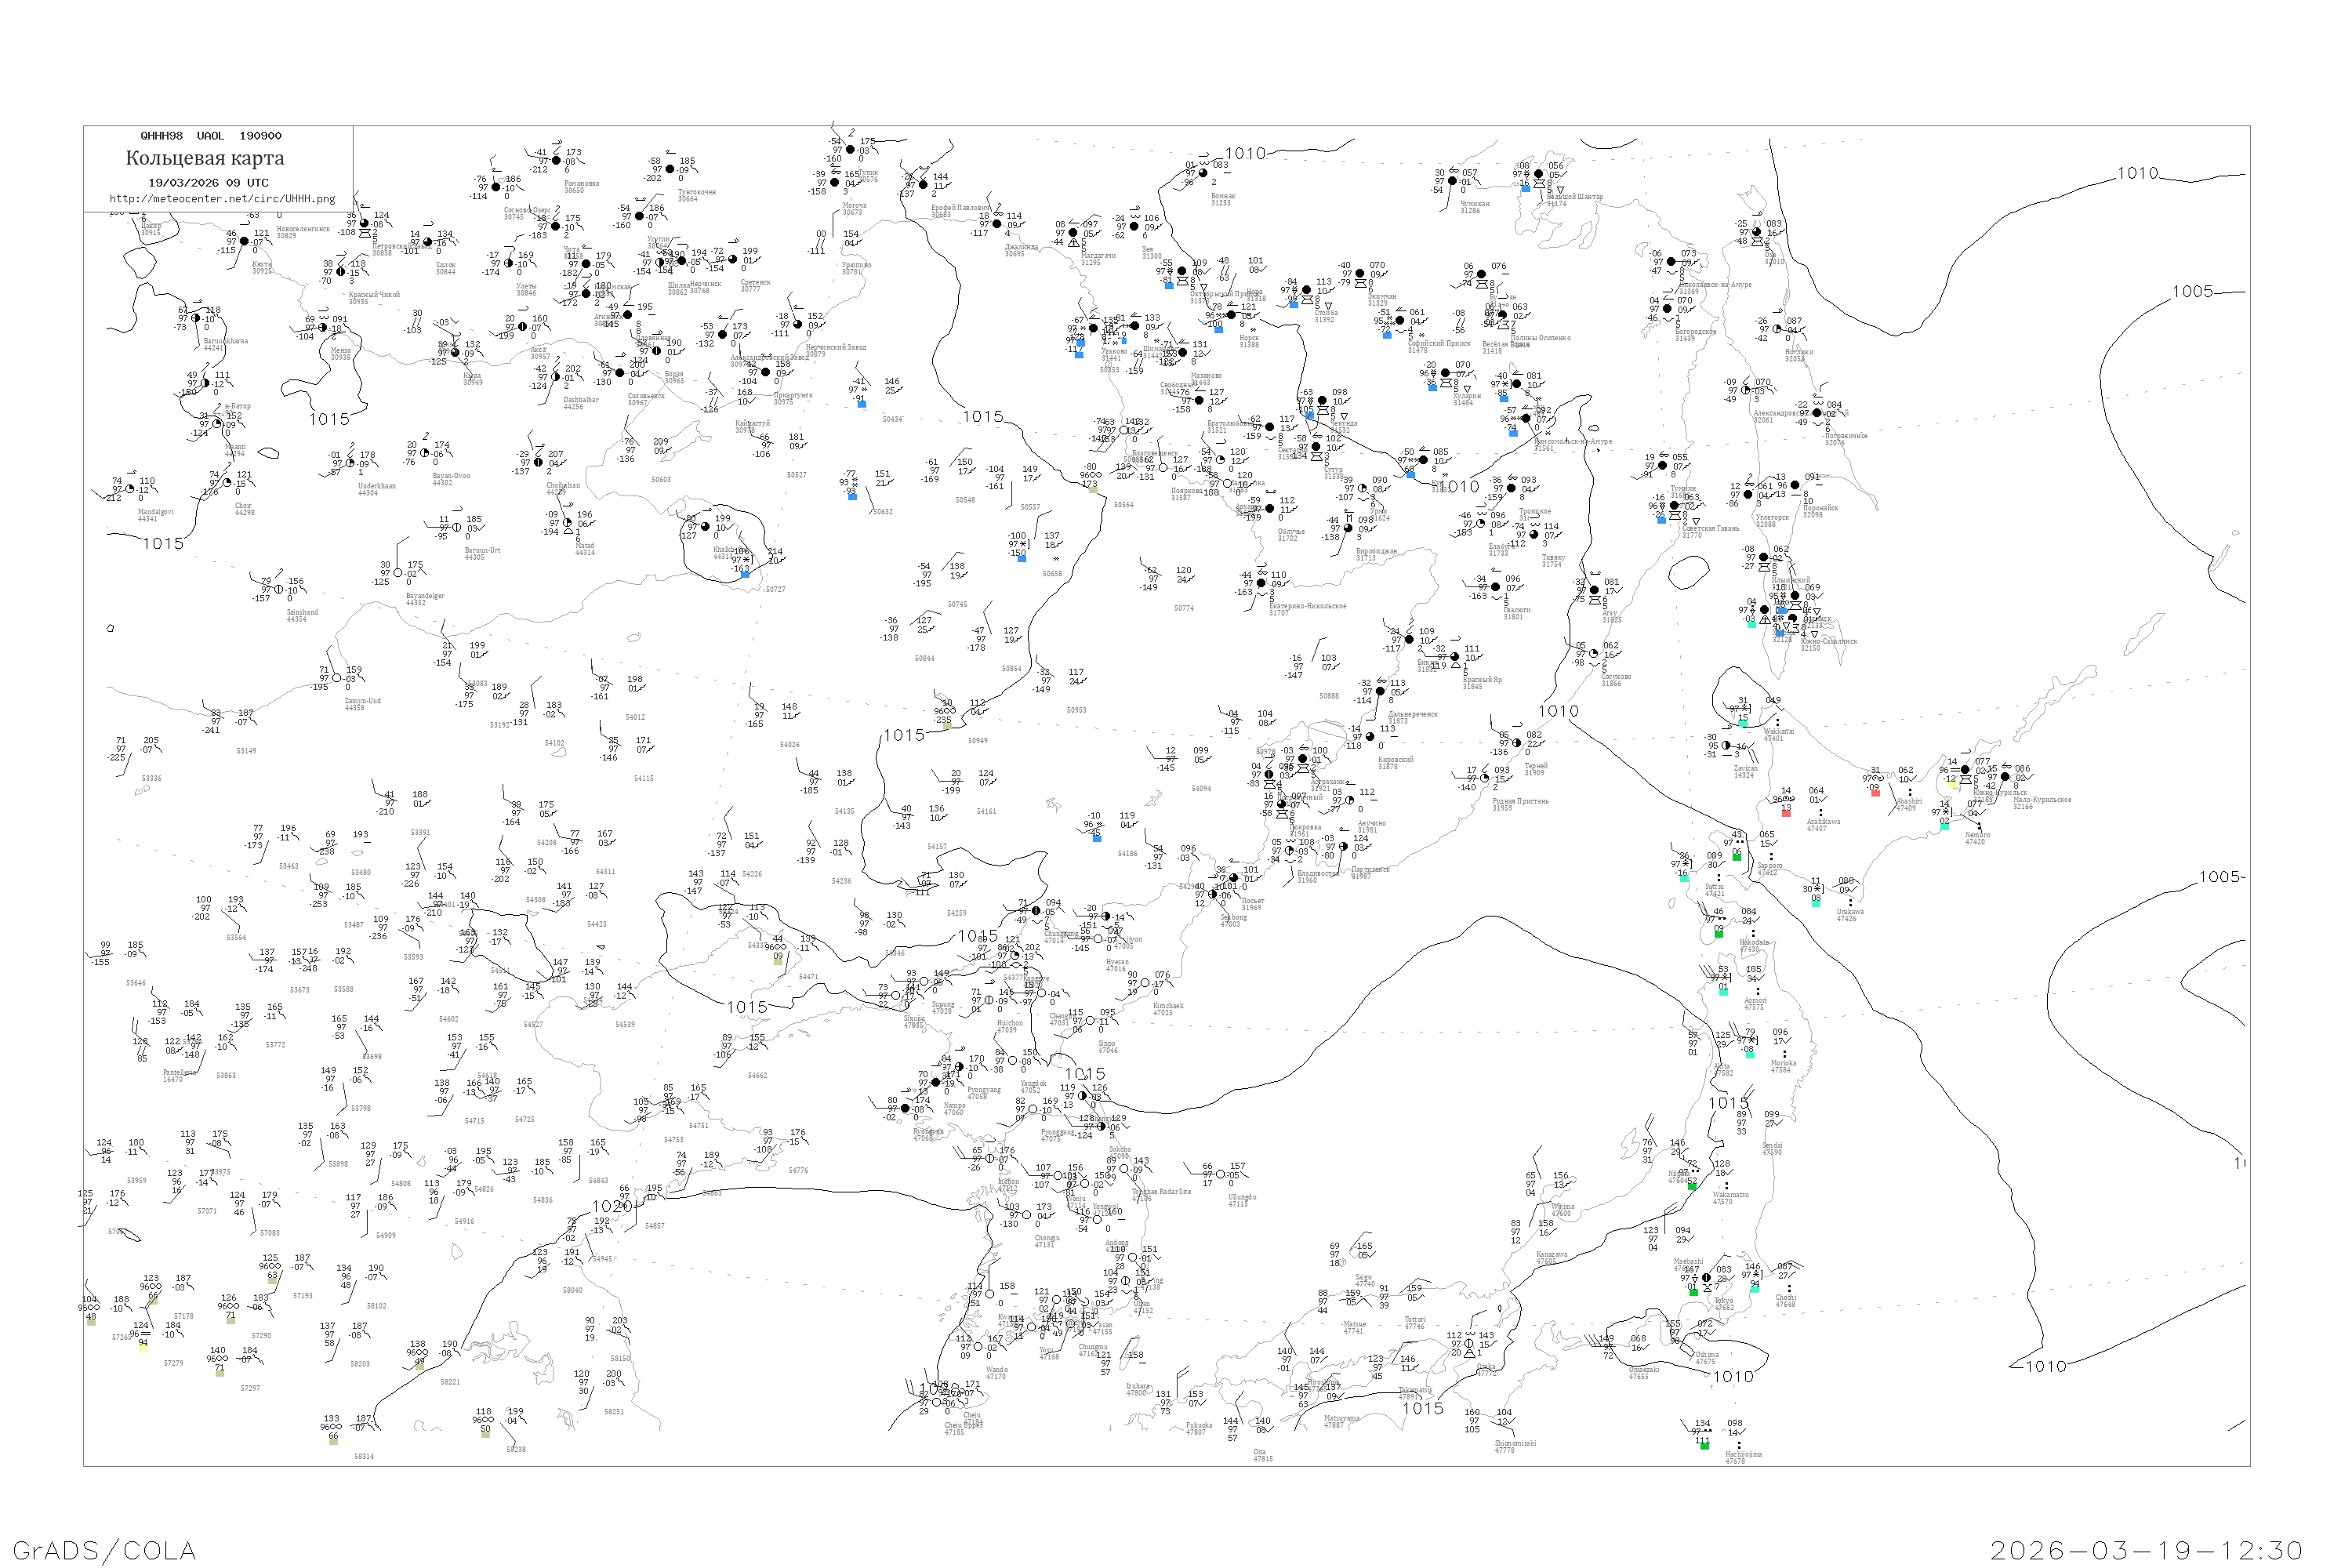
Task: Click the 1020 isobar label
Action: [x=612, y=1207]
